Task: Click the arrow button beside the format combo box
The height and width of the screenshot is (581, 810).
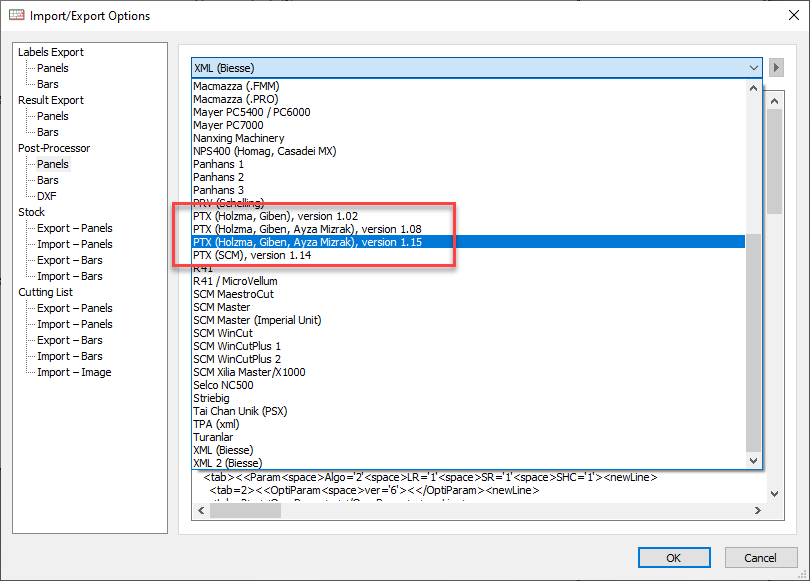Action: point(776,68)
